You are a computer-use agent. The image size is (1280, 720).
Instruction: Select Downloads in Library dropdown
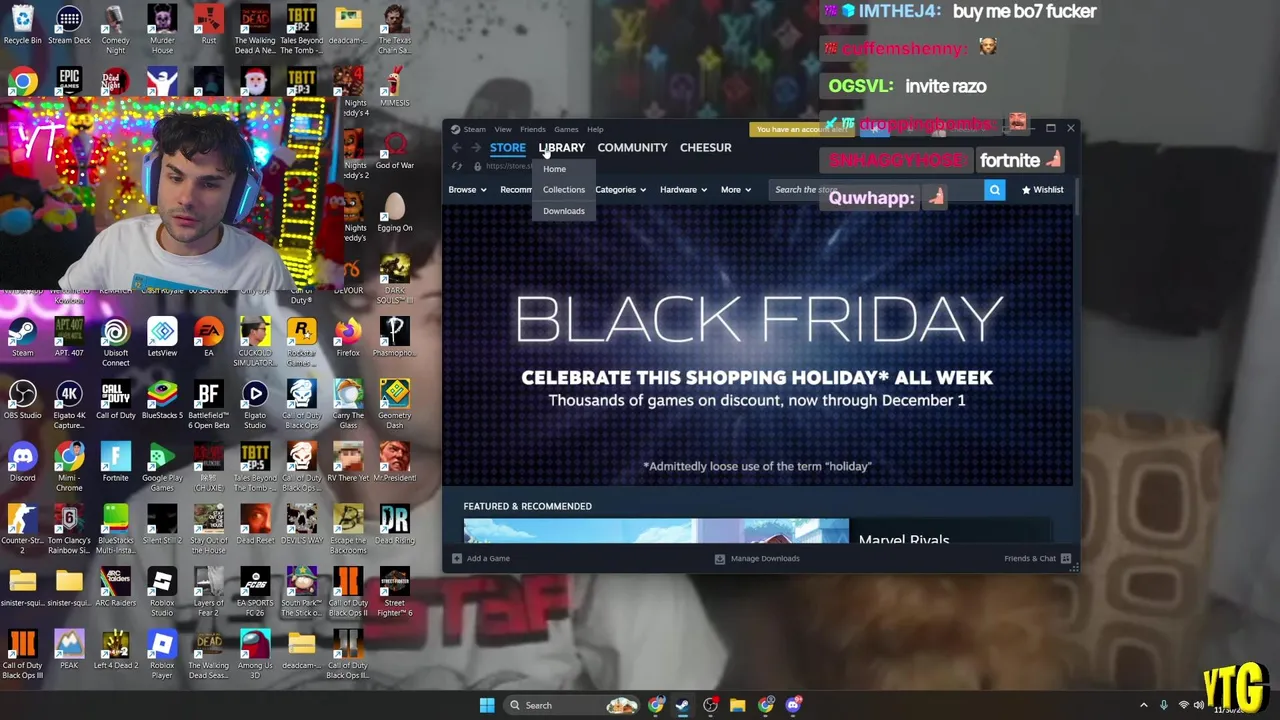pos(564,211)
